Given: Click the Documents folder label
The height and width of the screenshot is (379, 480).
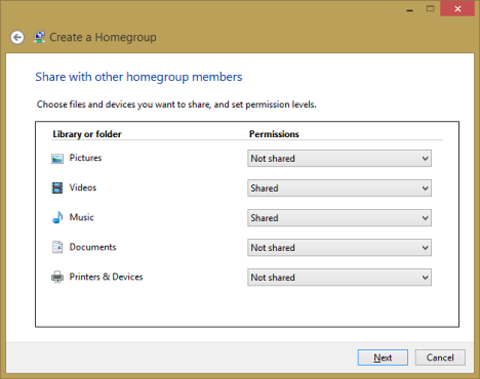Looking at the screenshot, I should pyautogui.click(x=93, y=247).
